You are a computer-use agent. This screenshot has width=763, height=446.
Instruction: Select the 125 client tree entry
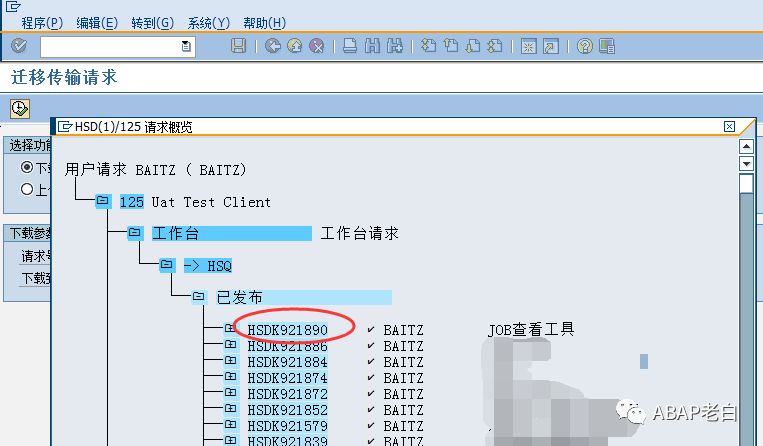[x=132, y=202]
